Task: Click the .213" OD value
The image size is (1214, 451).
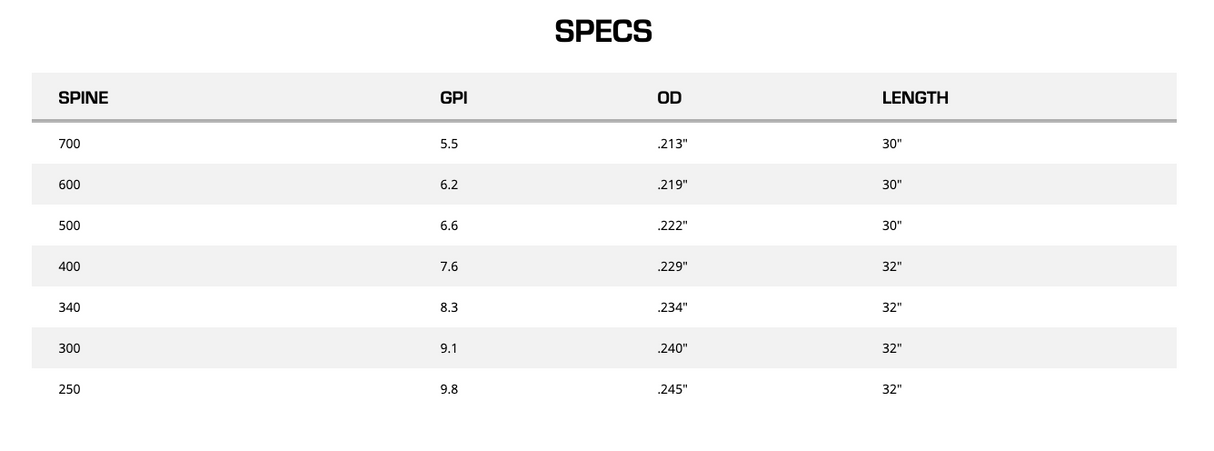Action: tap(672, 144)
